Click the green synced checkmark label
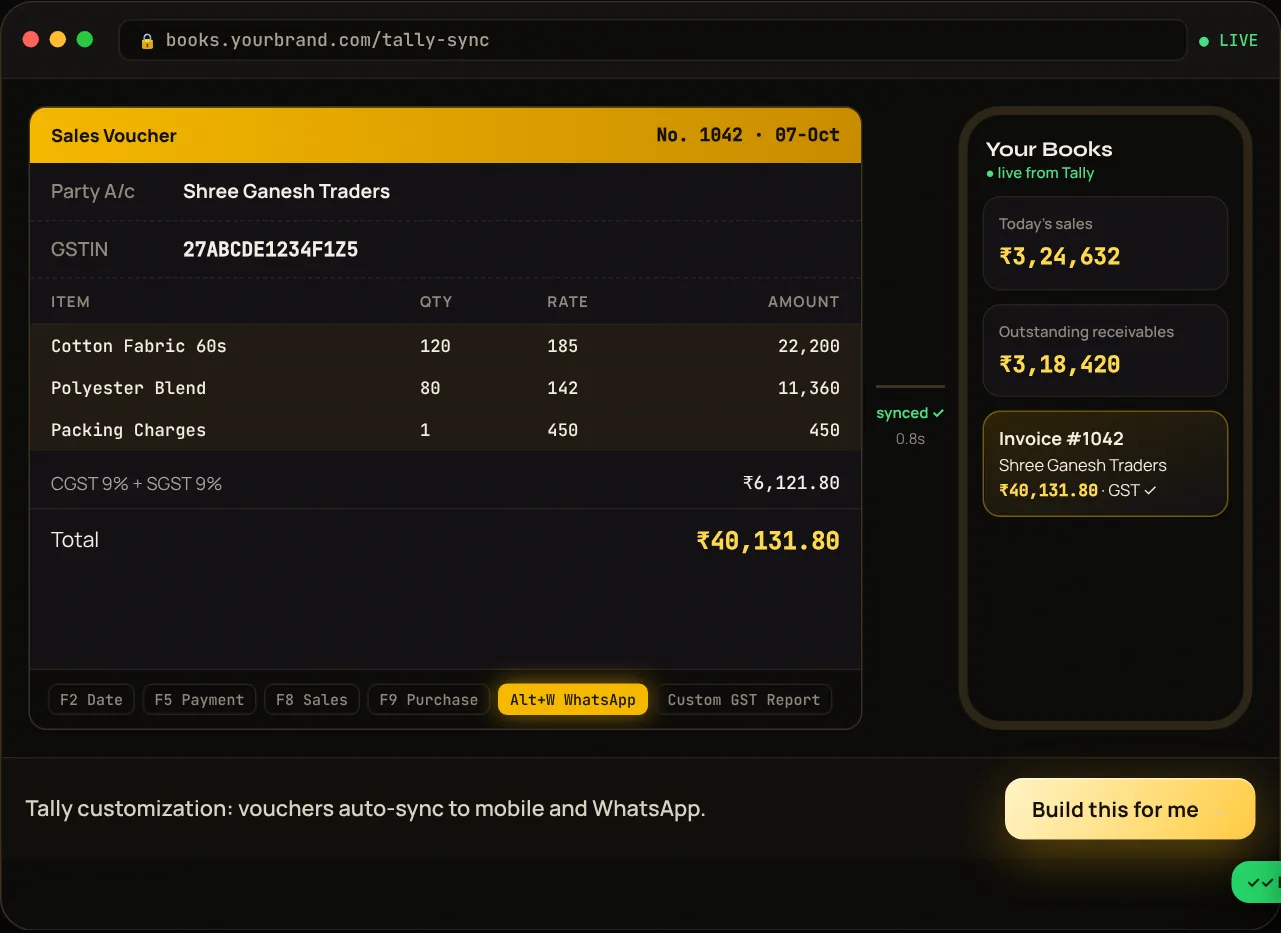1281x933 pixels. coord(910,413)
